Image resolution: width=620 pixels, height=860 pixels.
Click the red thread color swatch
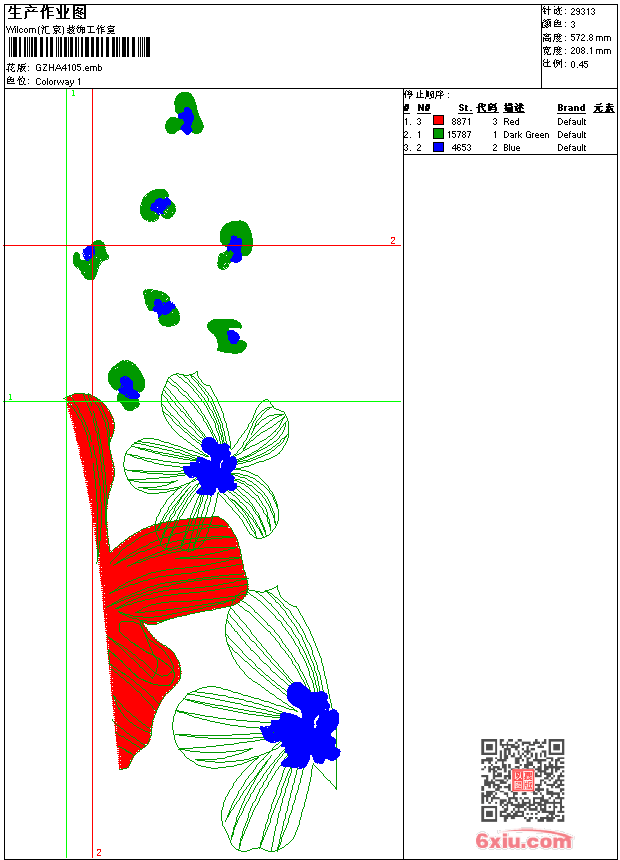pos(438,121)
